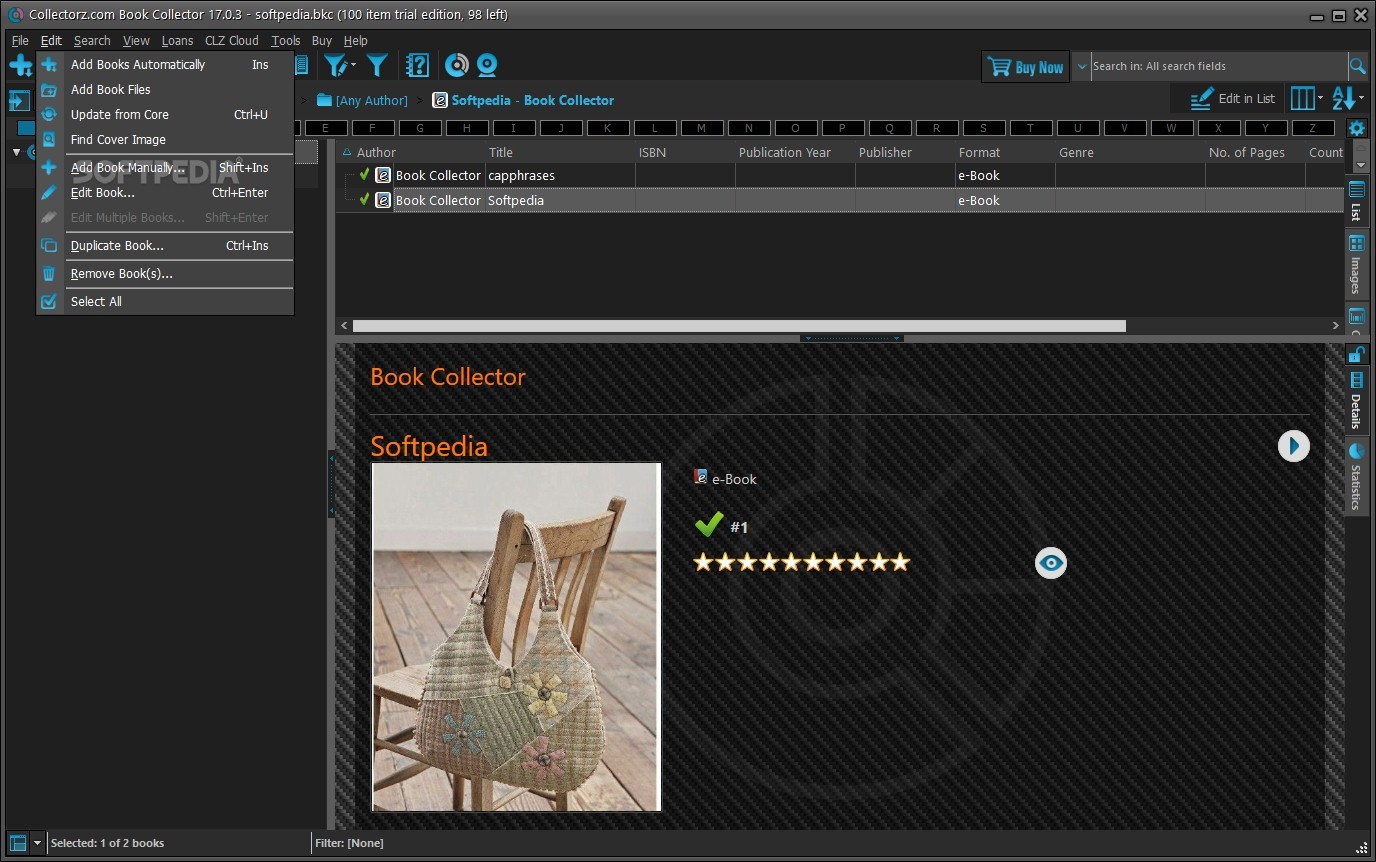Viewport: 1376px width, 862px height.
Task: Toggle the lock icon on the right sidebar
Action: click(1356, 354)
